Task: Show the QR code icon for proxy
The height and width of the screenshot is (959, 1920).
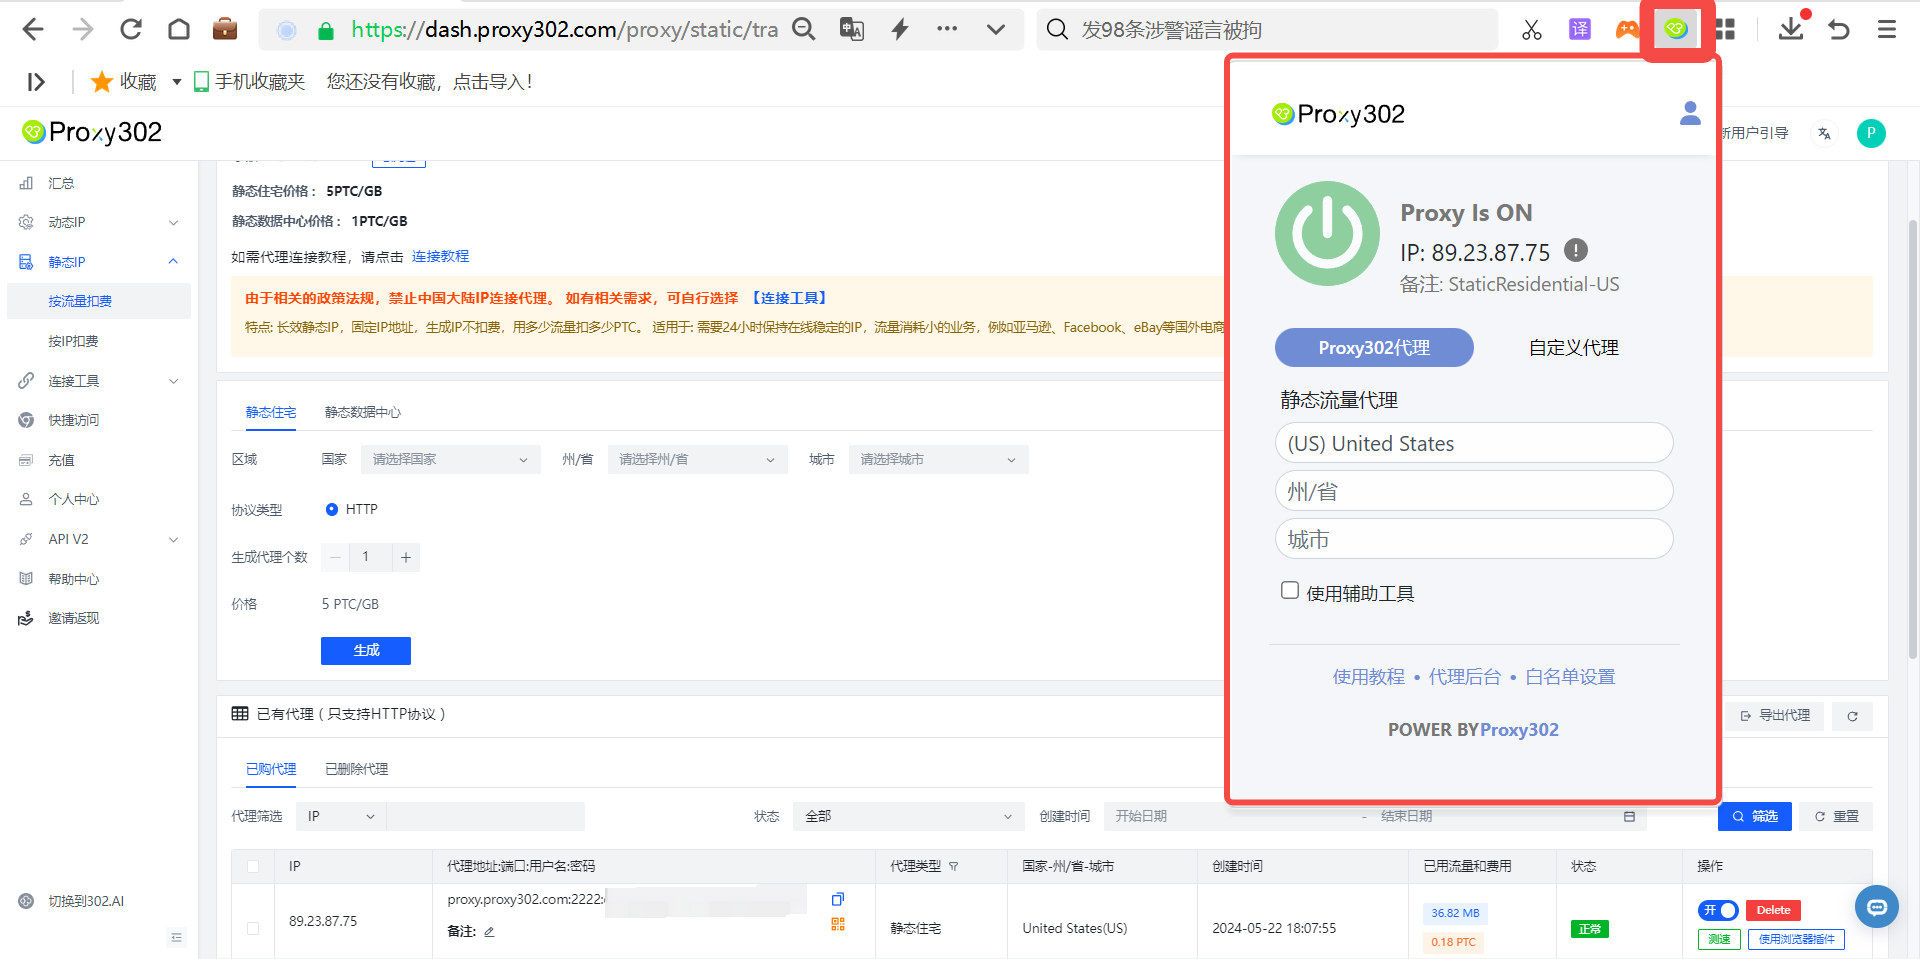Action: coord(838,924)
